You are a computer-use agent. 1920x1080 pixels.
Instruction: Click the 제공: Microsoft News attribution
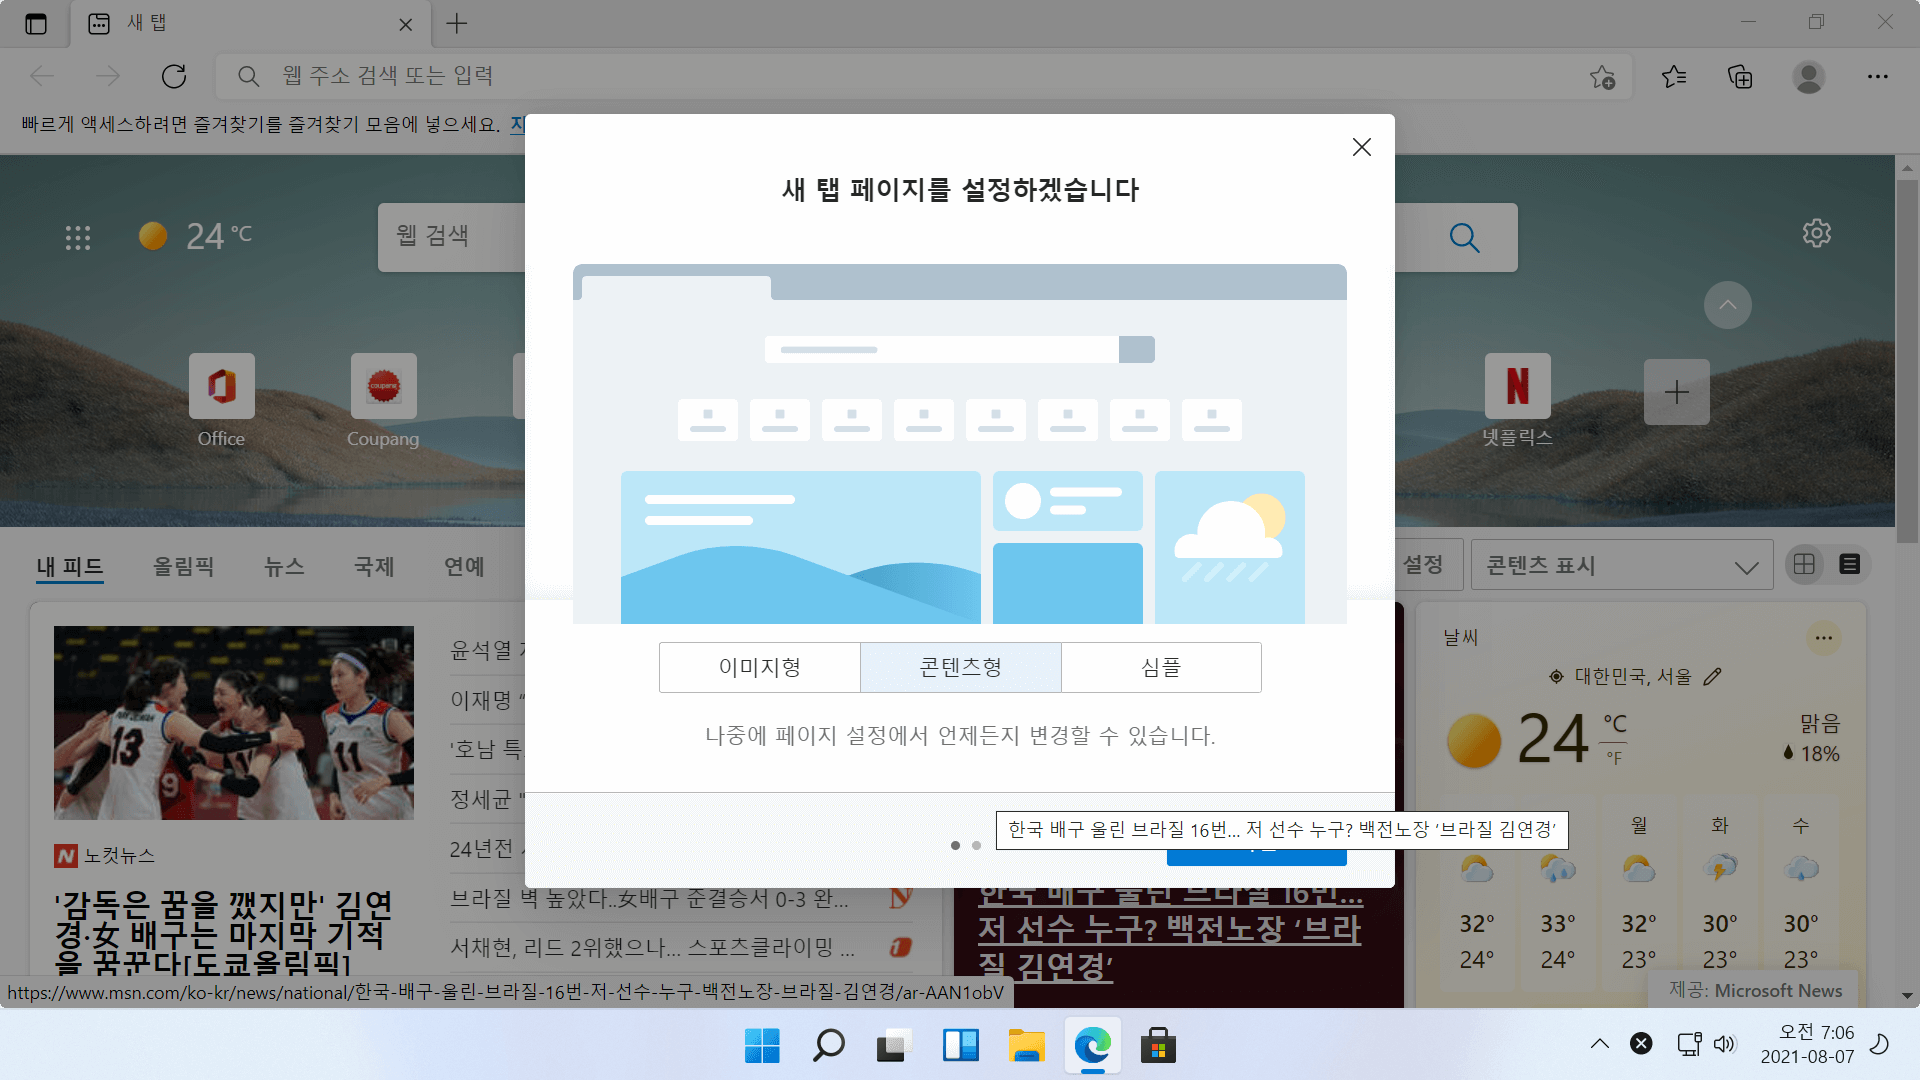(x=1755, y=990)
